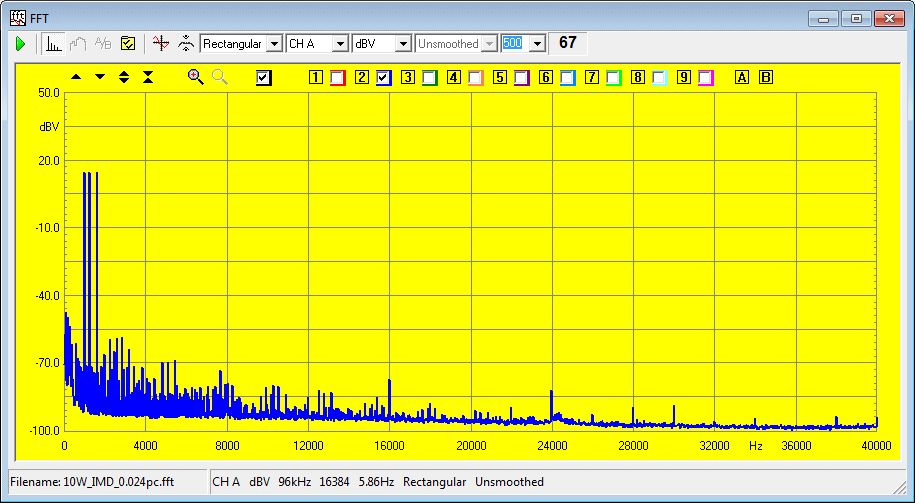
Task: Enable the orange trace 4 checkbox
Action: click(476, 78)
